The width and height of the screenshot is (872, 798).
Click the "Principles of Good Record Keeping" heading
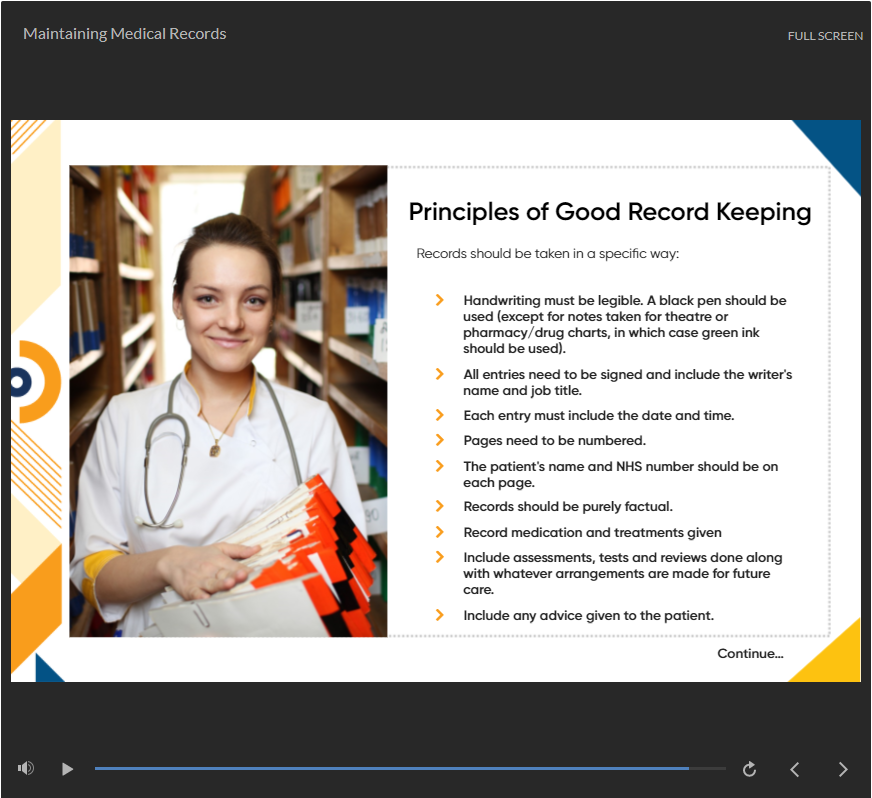[x=609, y=212]
